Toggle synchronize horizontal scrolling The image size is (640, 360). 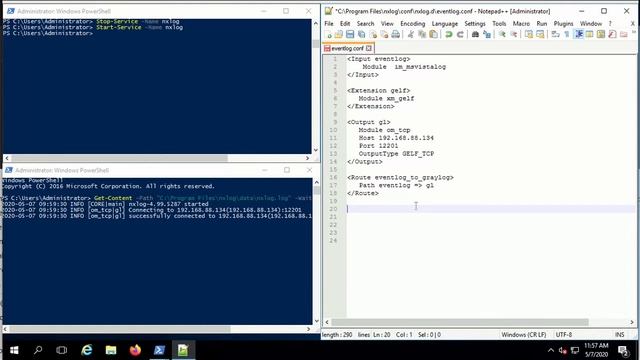[x=540, y=35]
